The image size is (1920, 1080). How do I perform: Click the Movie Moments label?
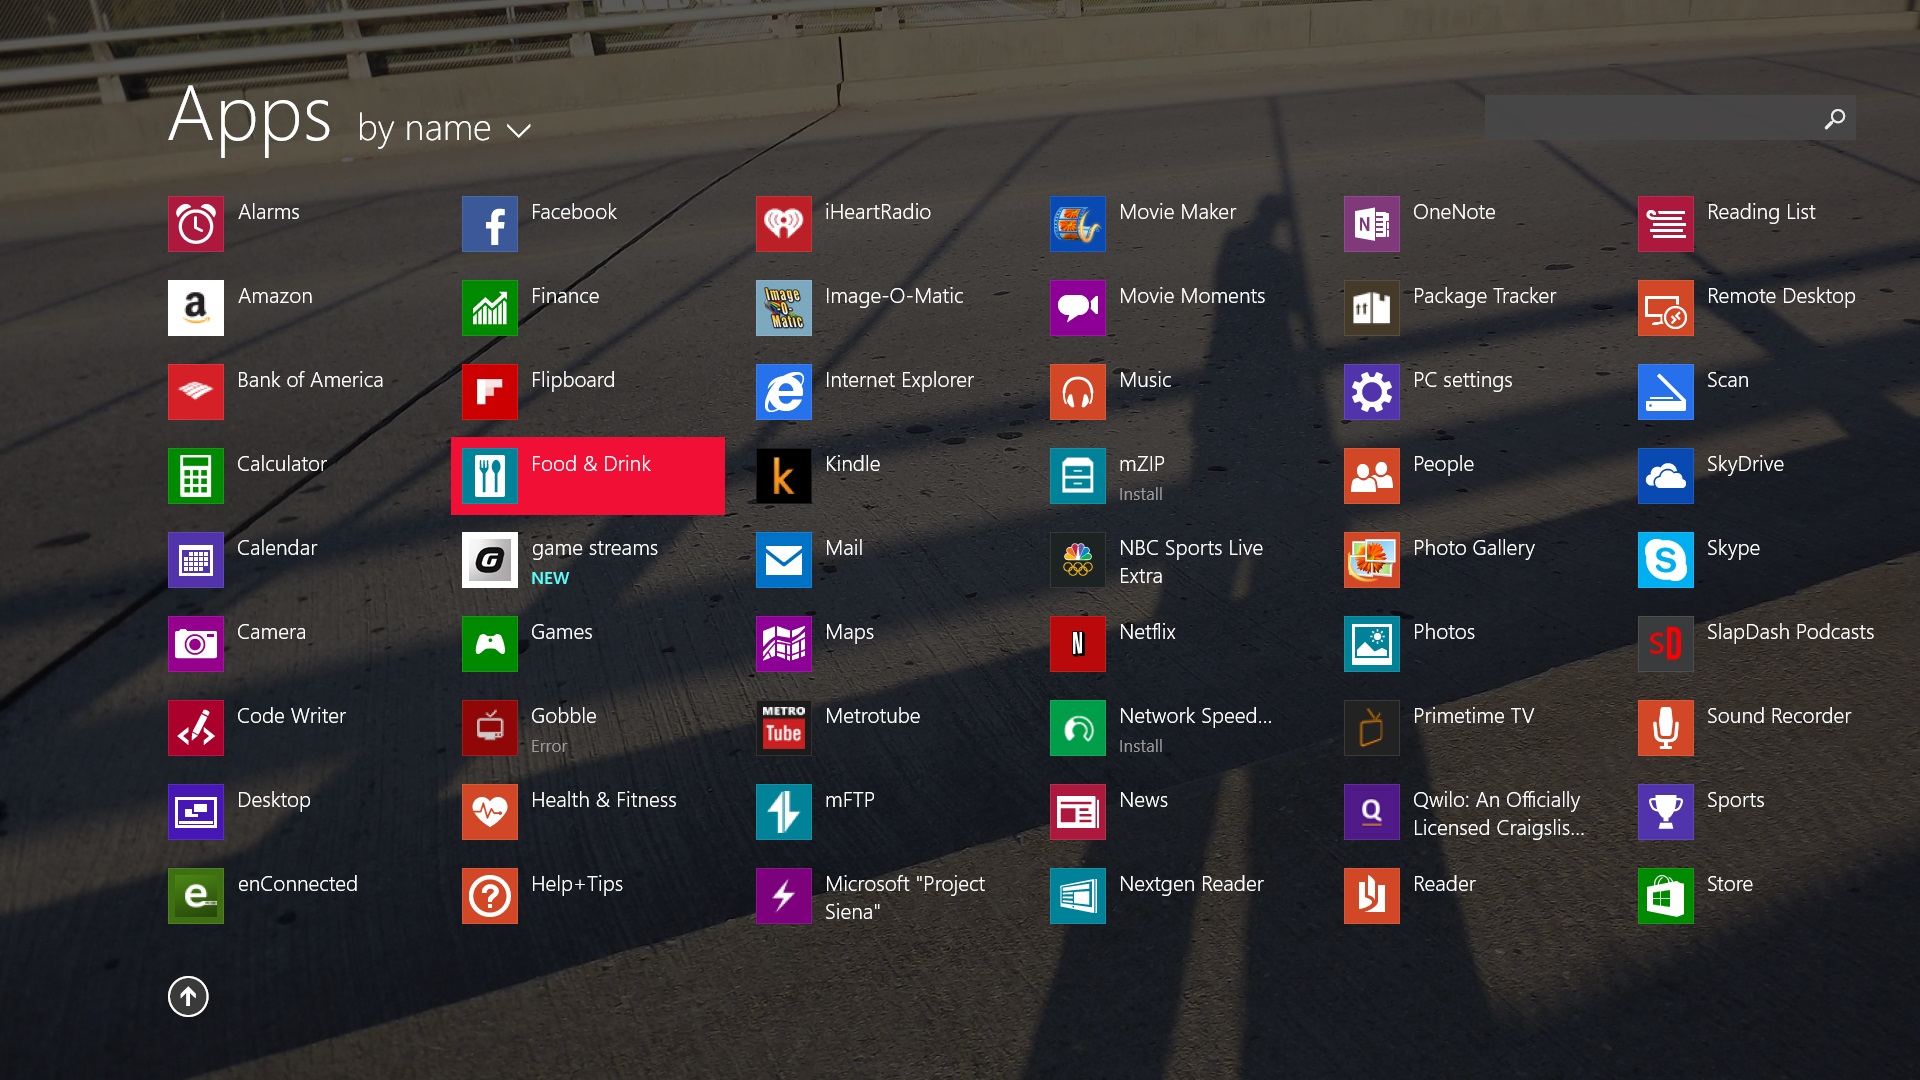[1192, 296]
